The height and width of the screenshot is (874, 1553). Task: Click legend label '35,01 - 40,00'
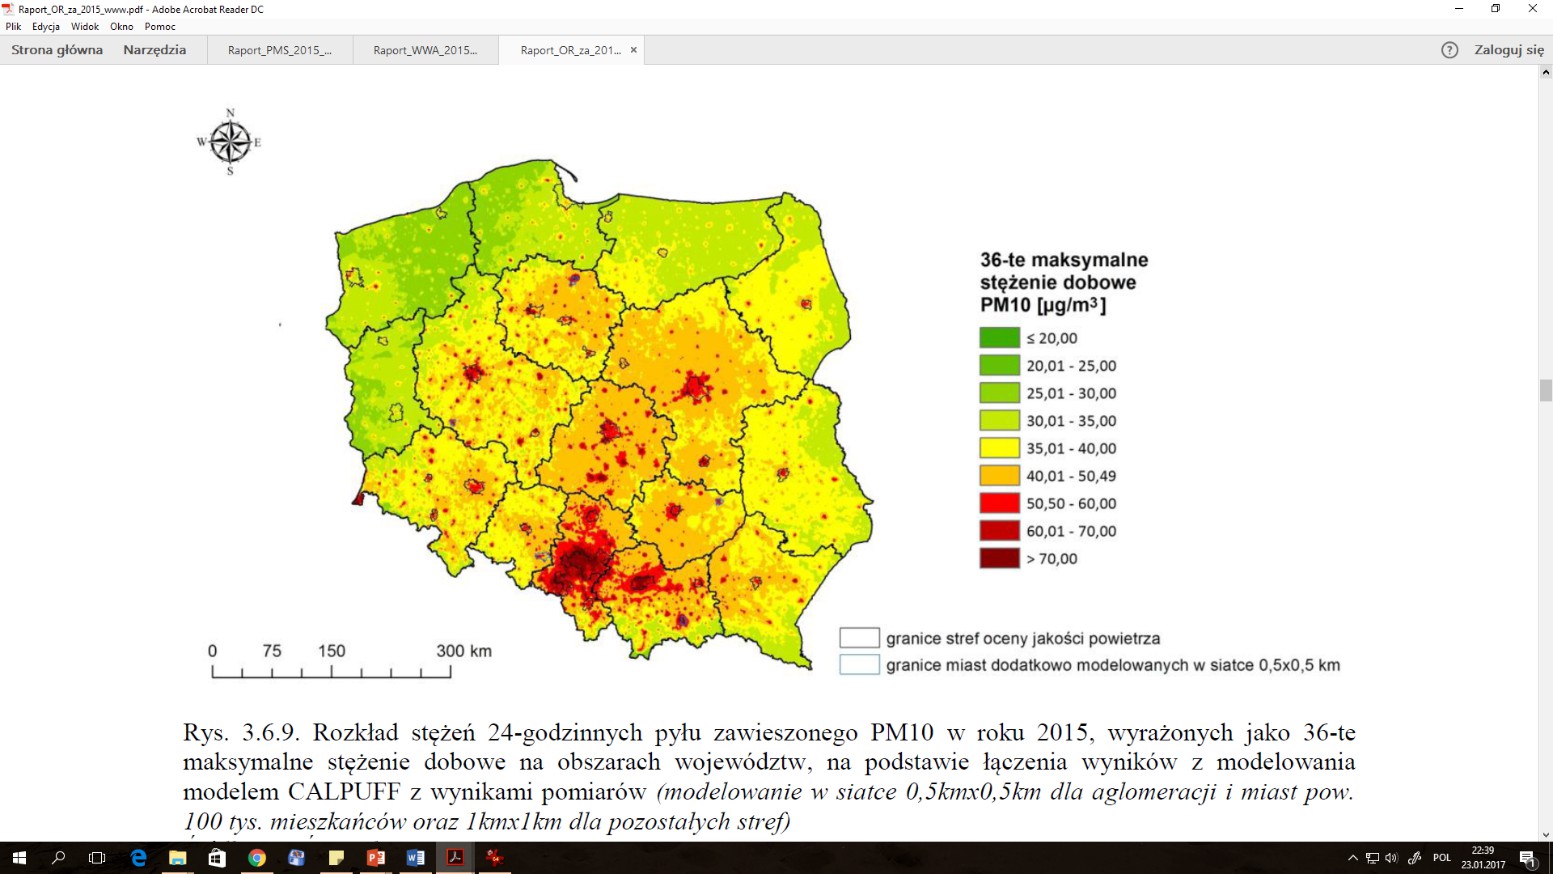pyautogui.click(x=1071, y=449)
